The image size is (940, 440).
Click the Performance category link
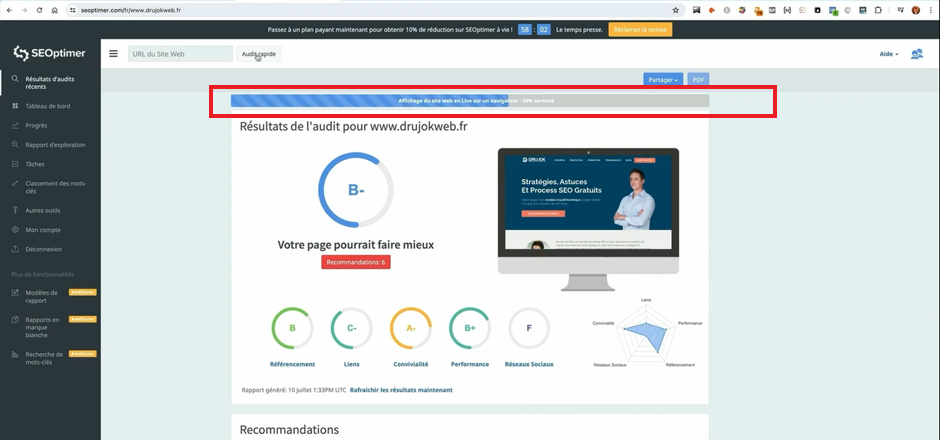[x=470, y=364]
